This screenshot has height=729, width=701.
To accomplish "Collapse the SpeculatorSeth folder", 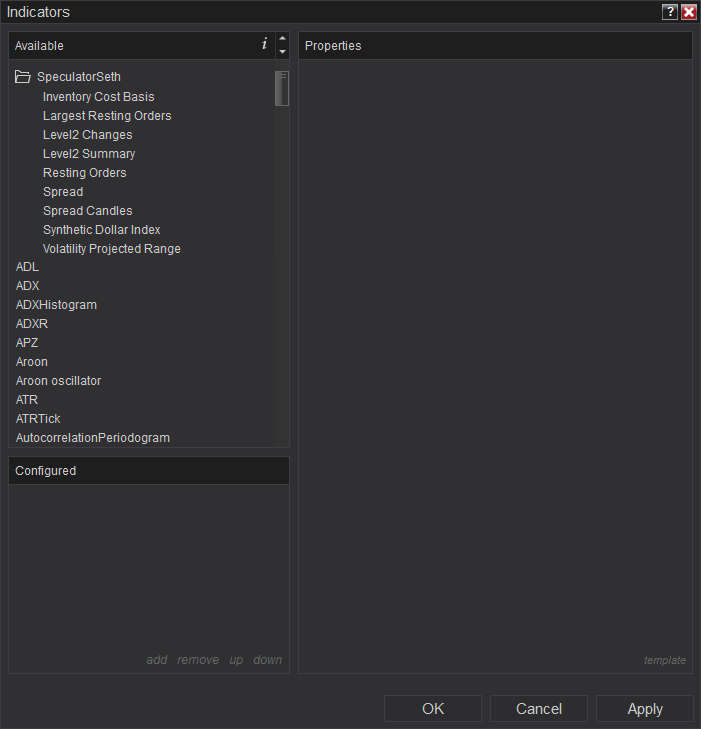I will point(22,77).
